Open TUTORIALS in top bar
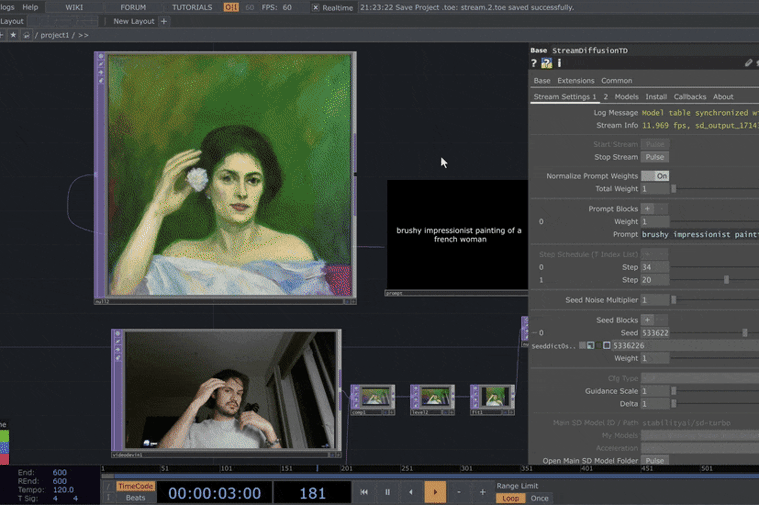Screen dimensions: 759x505 tap(192, 7)
